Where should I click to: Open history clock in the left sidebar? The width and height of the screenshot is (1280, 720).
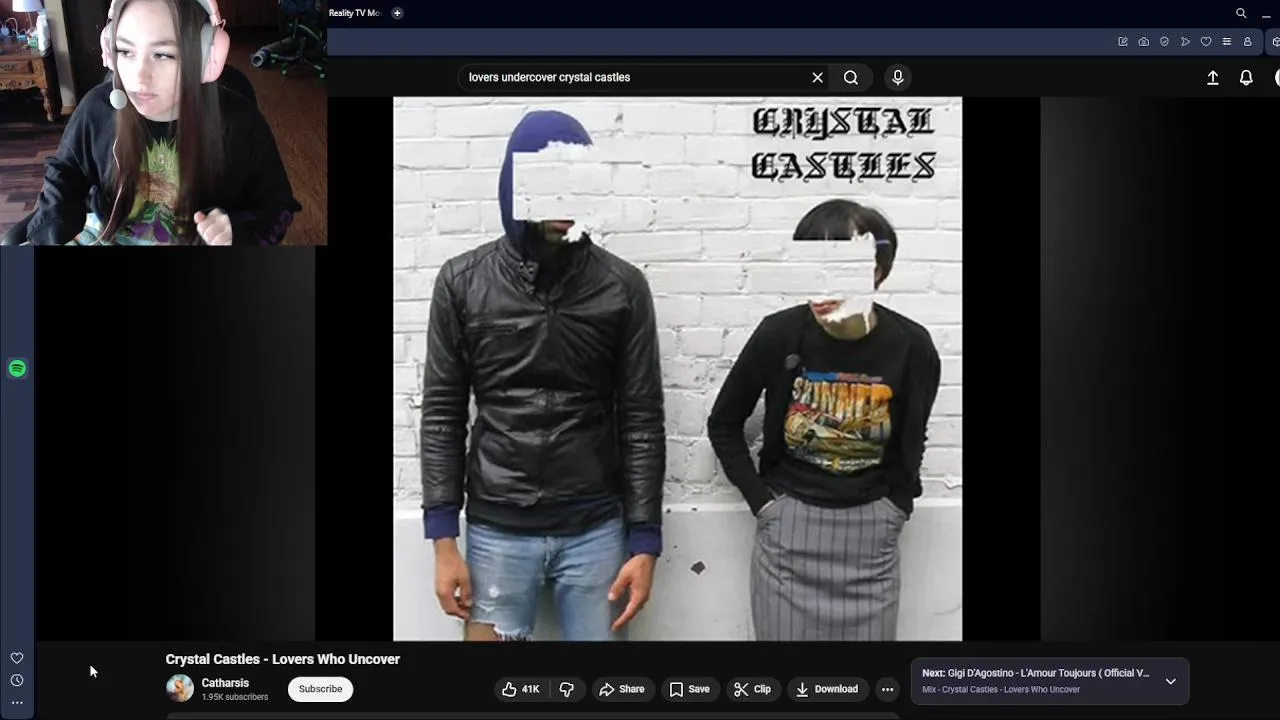[17, 680]
